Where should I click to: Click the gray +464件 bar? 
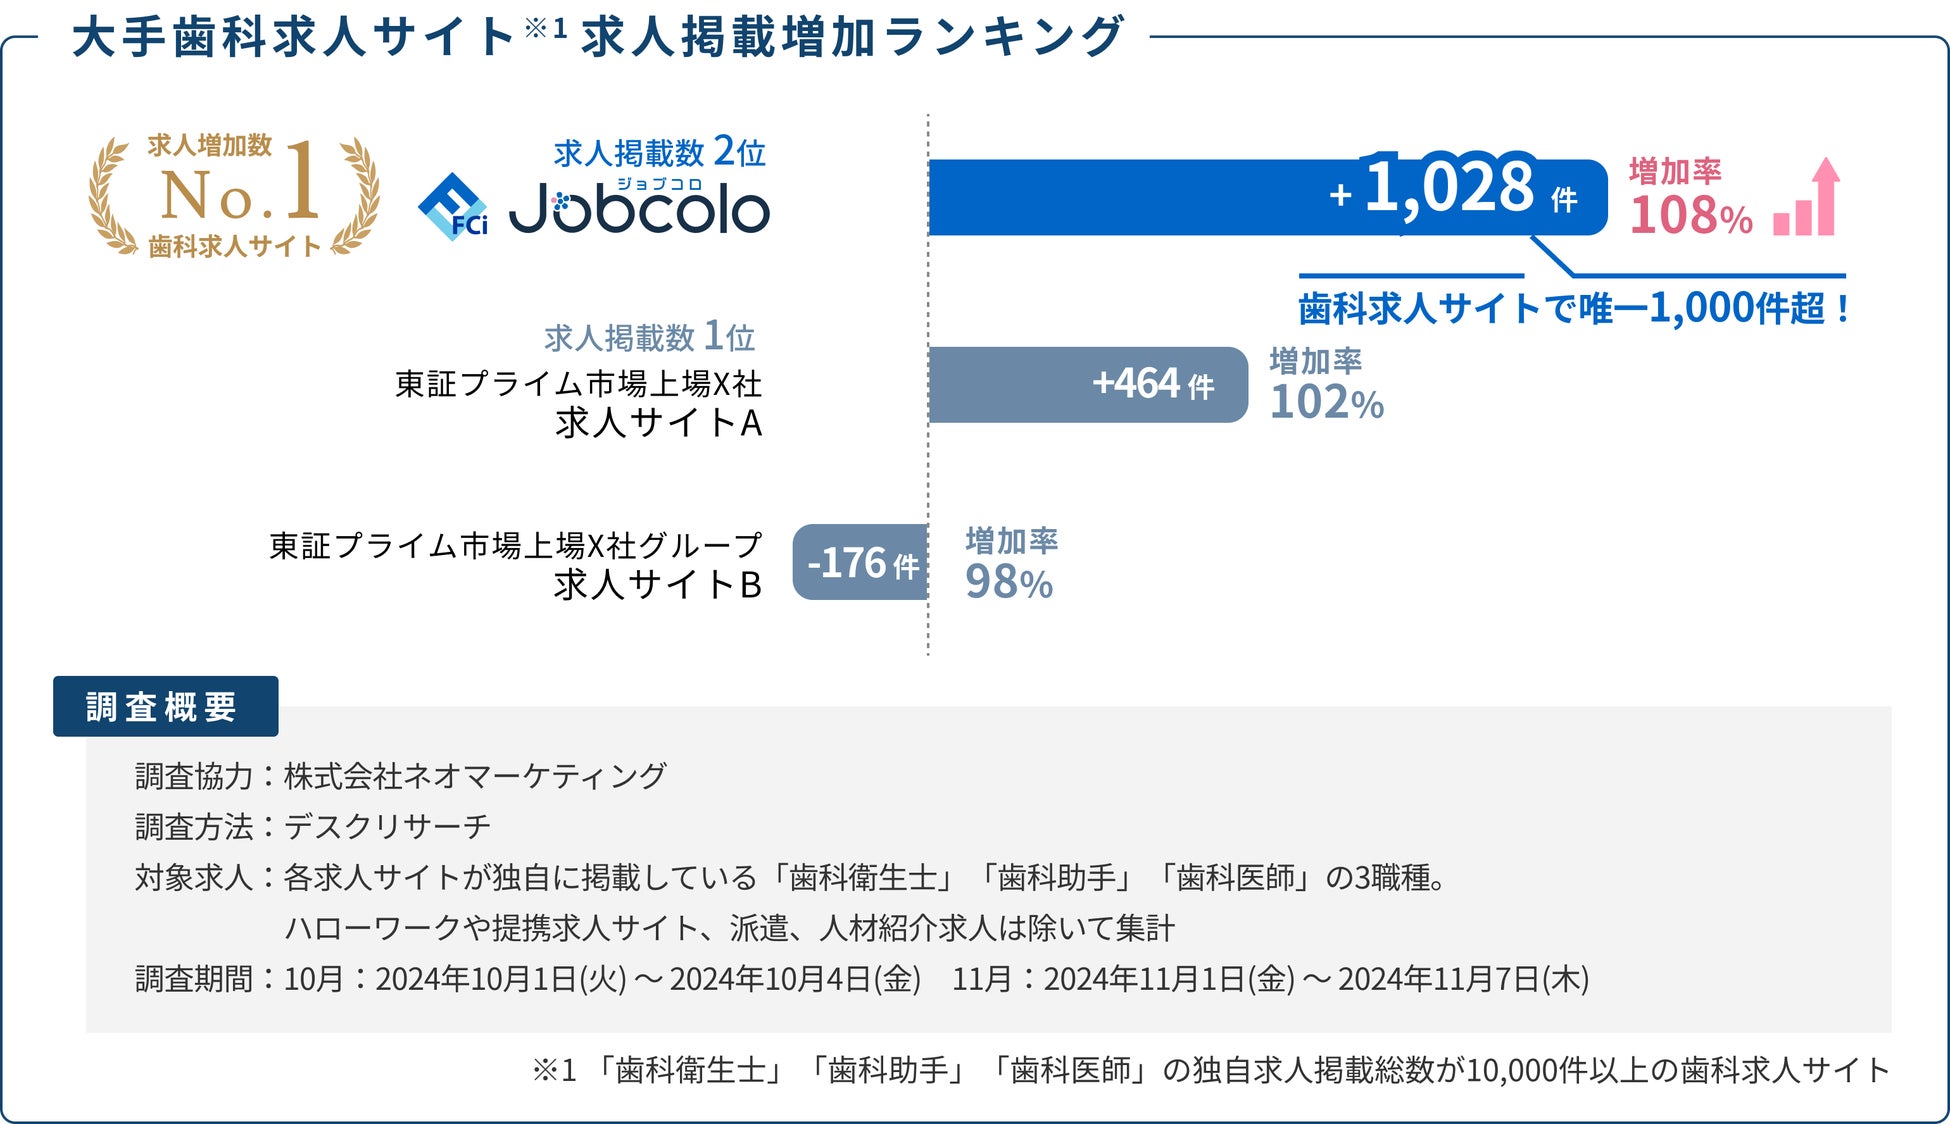(x=1088, y=385)
